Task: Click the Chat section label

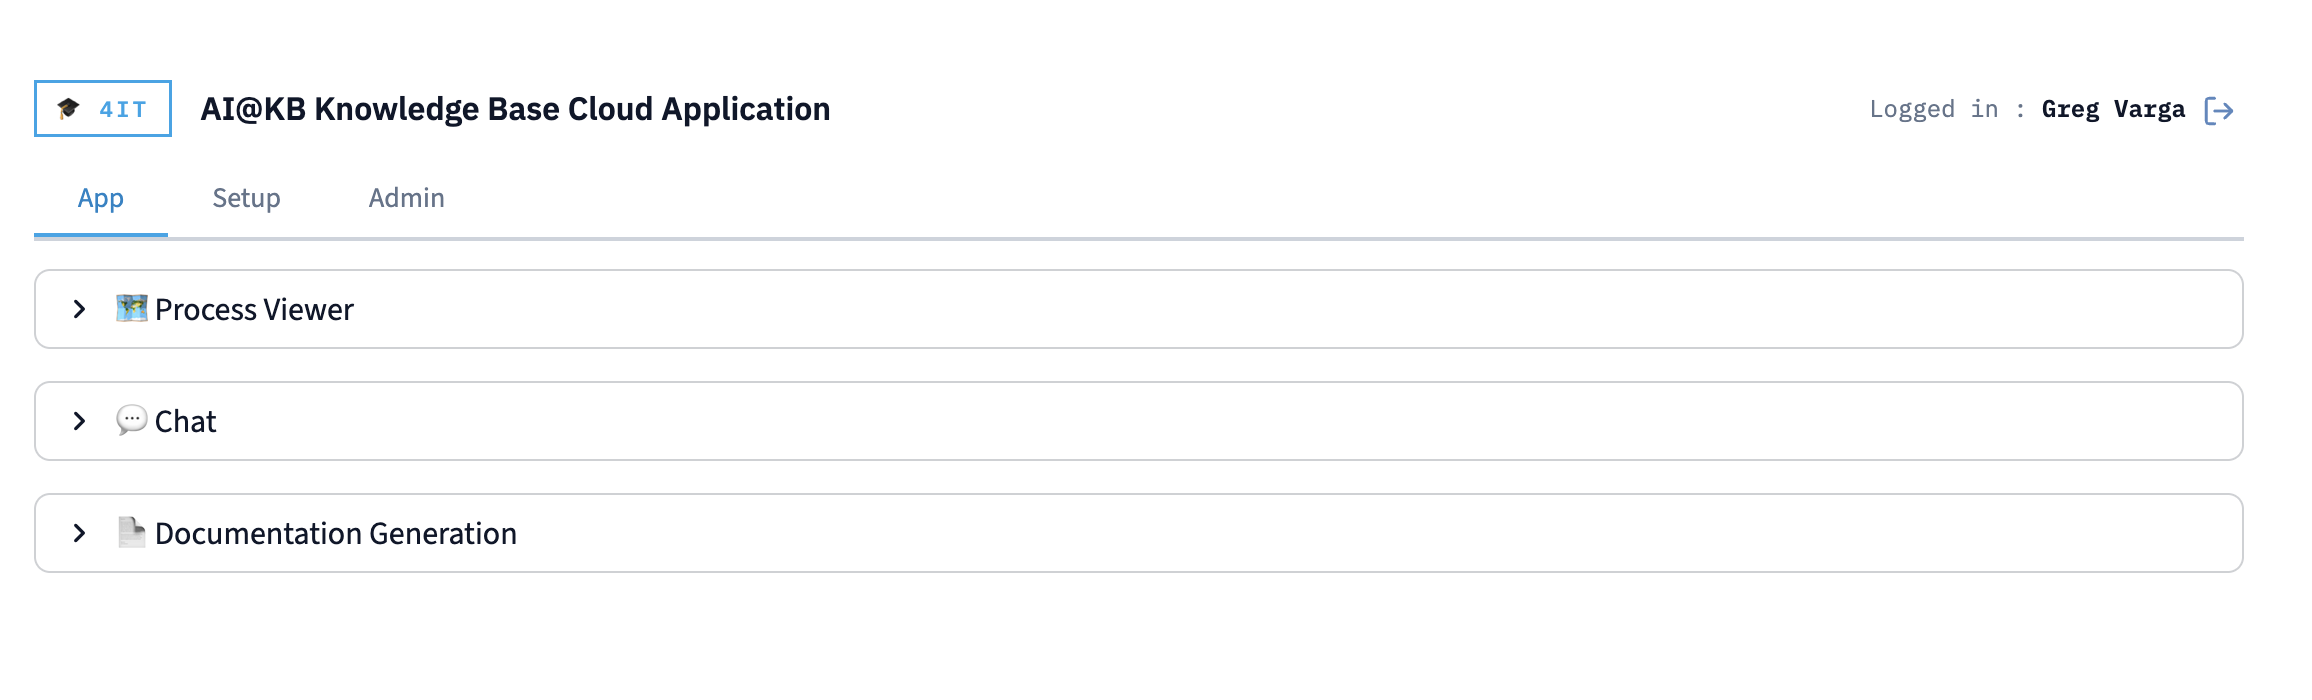Action: [186, 422]
